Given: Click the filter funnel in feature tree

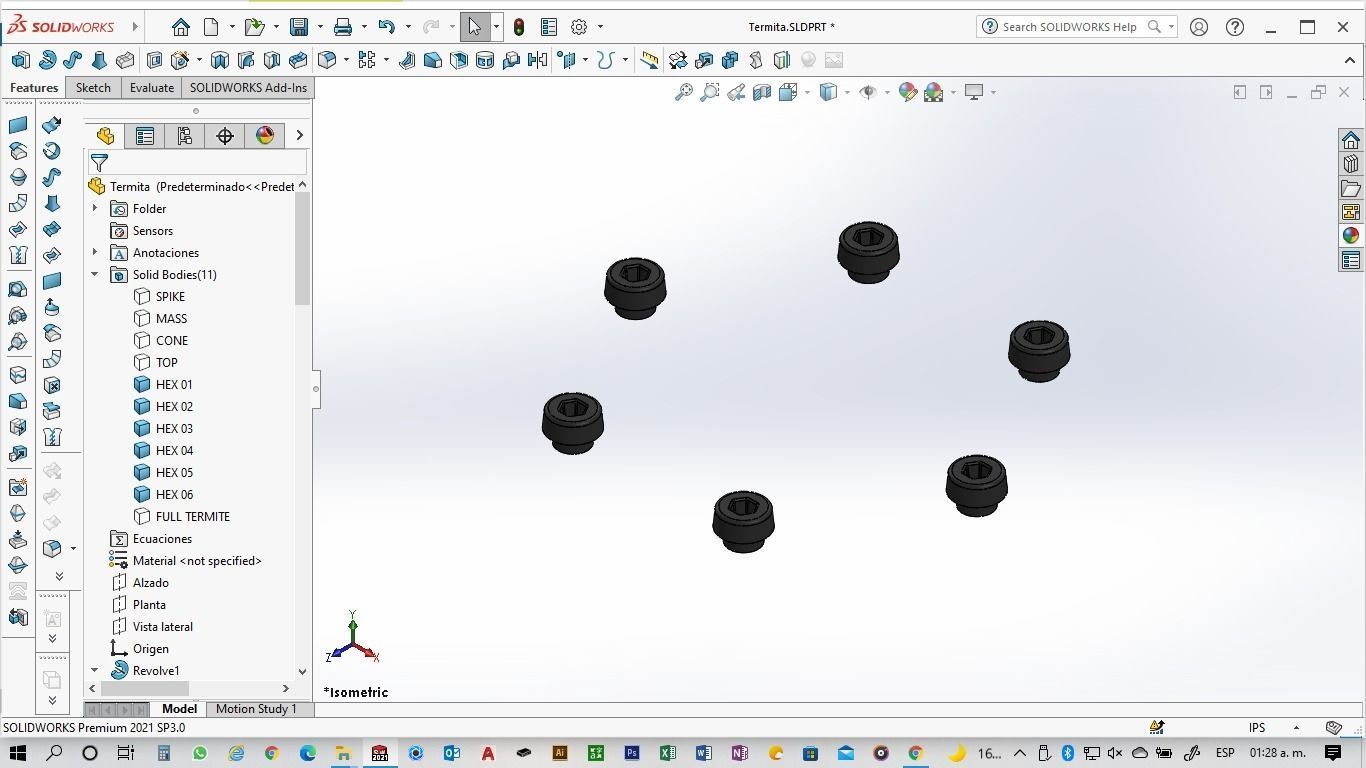Looking at the screenshot, I should (x=99, y=162).
